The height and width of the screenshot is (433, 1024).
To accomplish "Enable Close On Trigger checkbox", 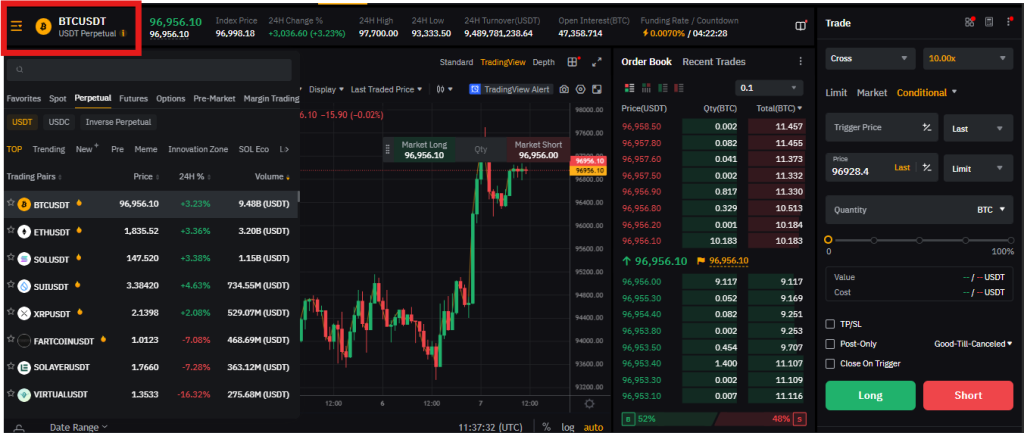I will pyautogui.click(x=830, y=364).
